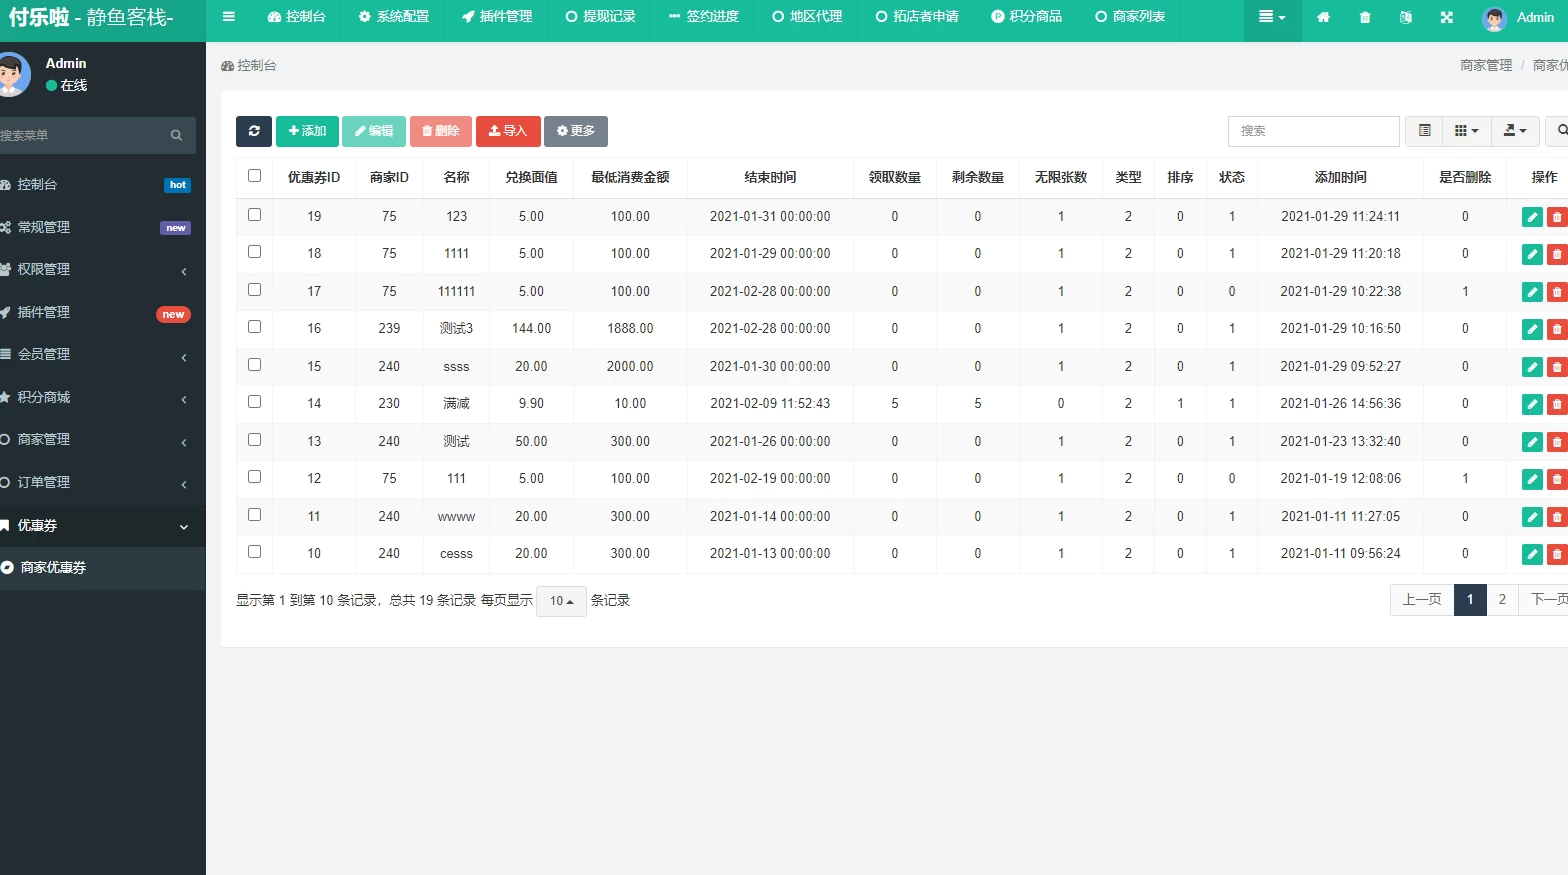This screenshot has width=1568, height=875.
Task: Open the page size dropdown showing 10
Action: [x=561, y=601]
